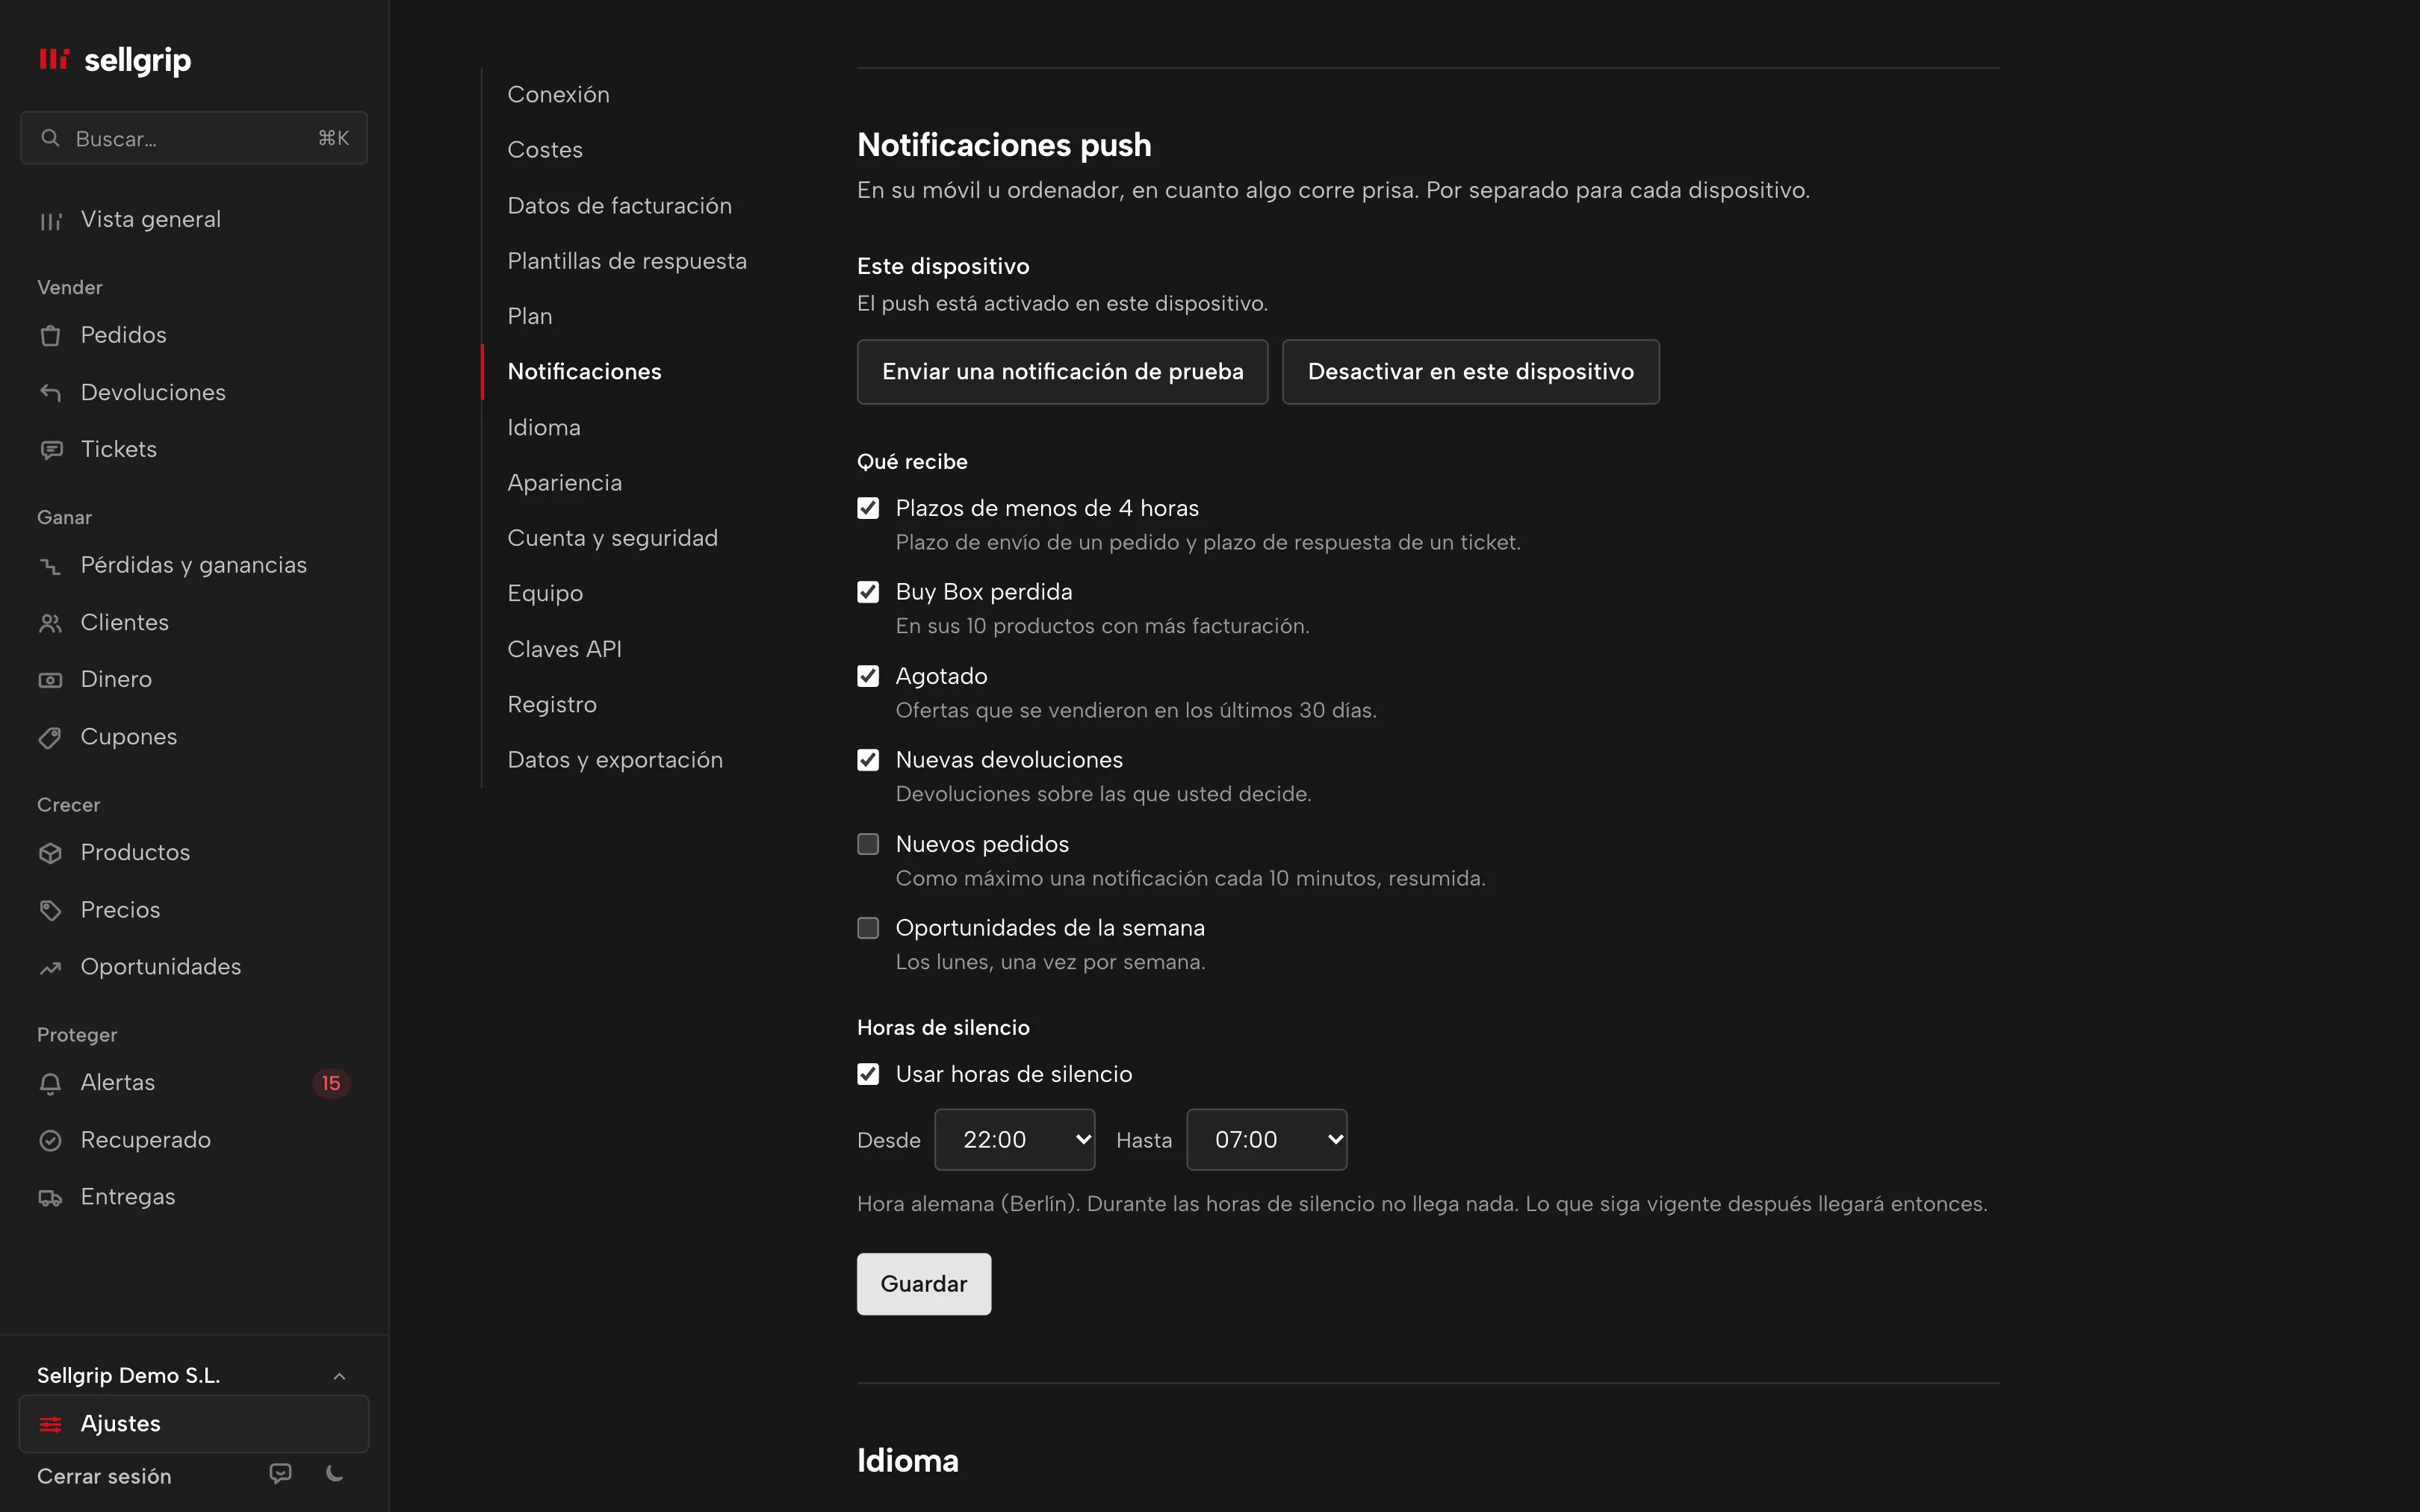Screen dimensions: 2420x1512
Task: Open feedback via chat icon near Cerrar sesión
Action: pos(281,1473)
